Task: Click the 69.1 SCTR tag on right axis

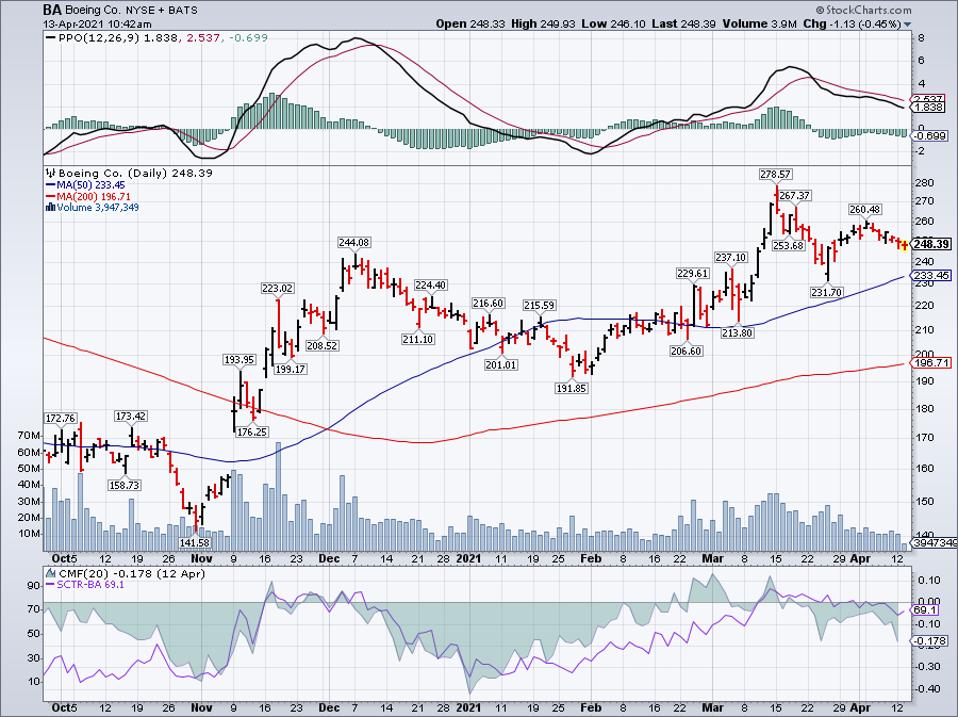Action: pos(924,610)
